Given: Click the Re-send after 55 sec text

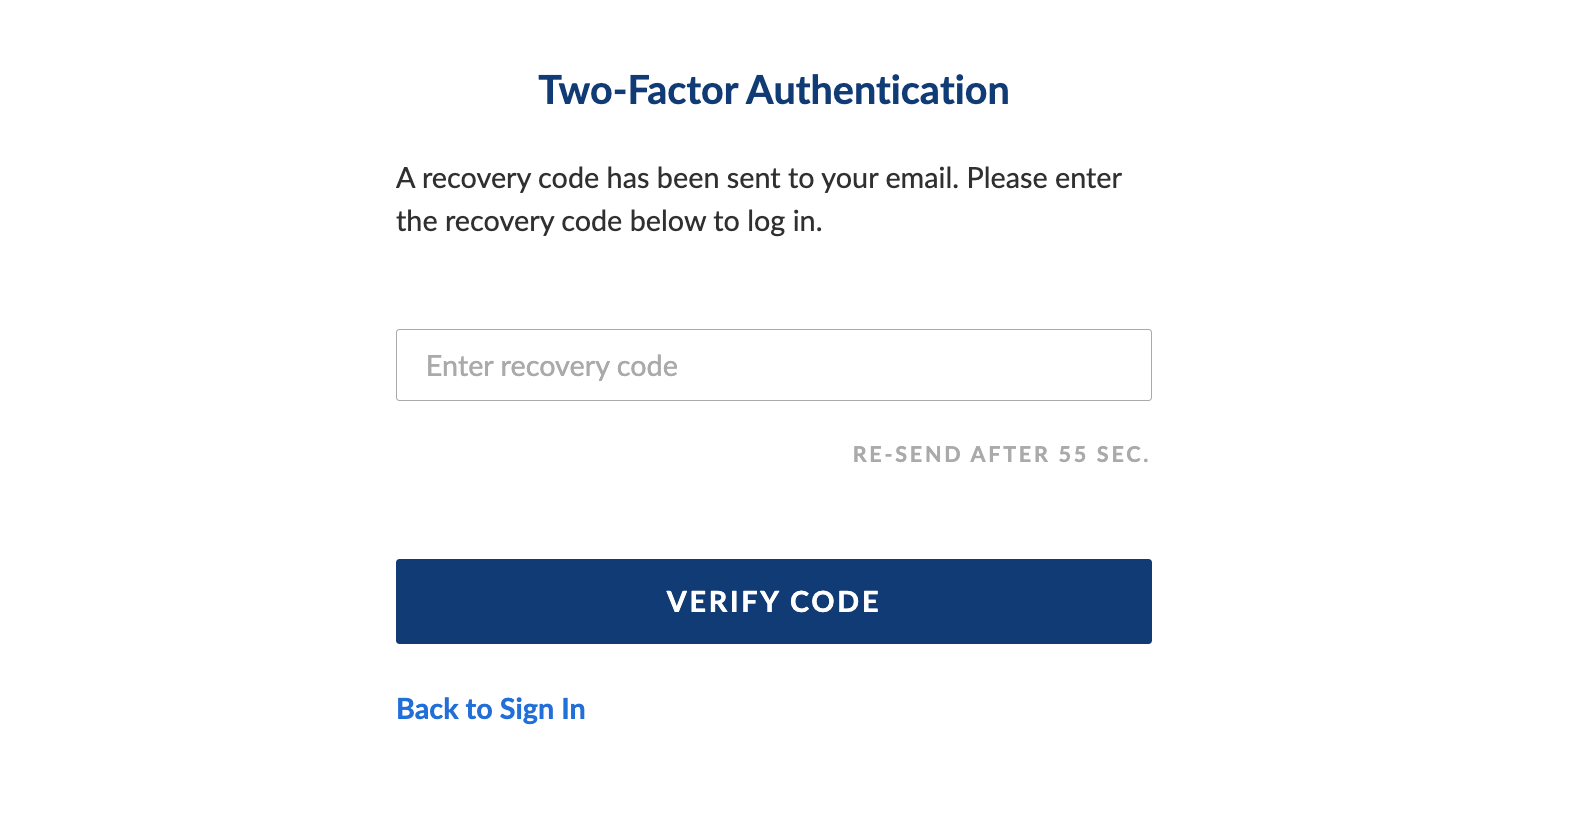Looking at the screenshot, I should (1000, 455).
